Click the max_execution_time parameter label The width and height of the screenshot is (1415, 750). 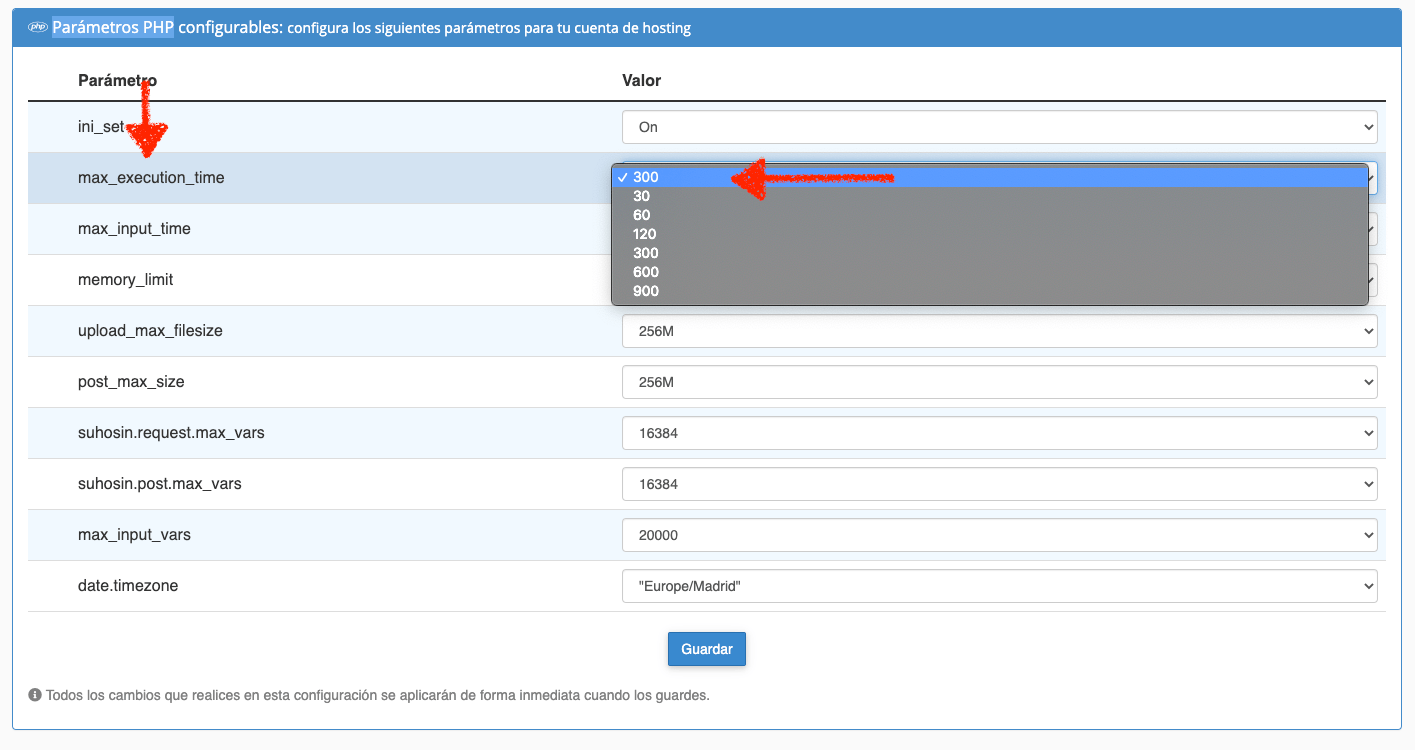click(x=151, y=178)
